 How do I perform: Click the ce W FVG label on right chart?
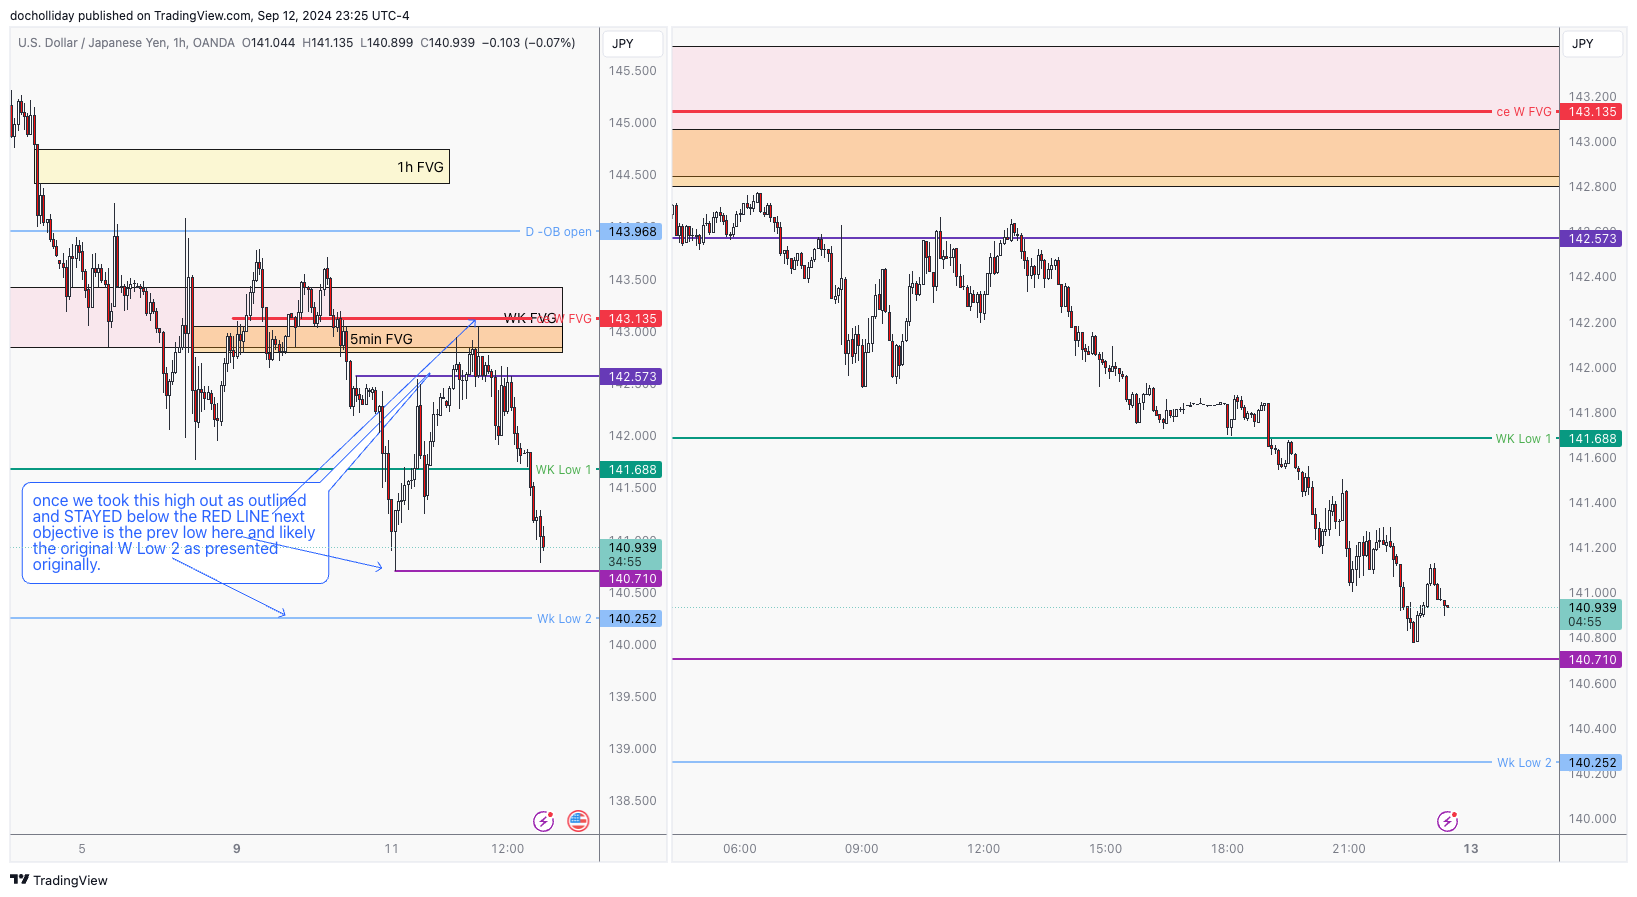pos(1524,112)
